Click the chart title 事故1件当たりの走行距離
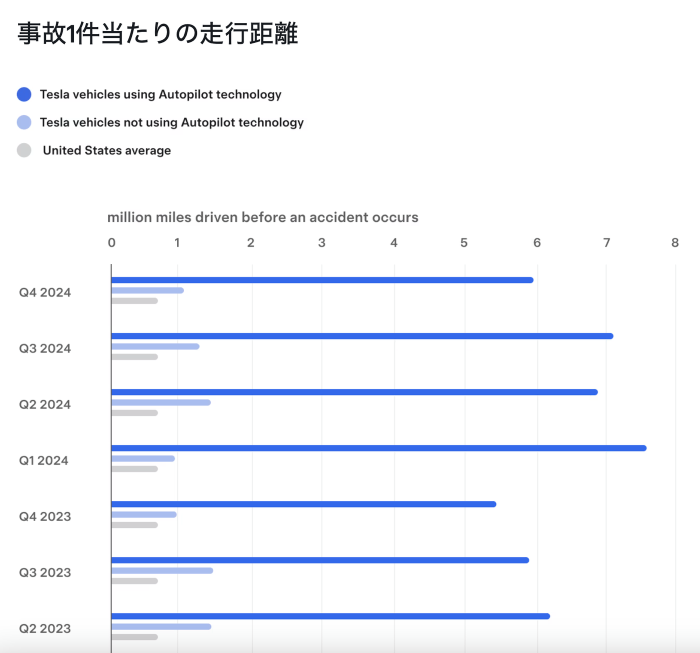The image size is (700, 653). (x=158, y=34)
